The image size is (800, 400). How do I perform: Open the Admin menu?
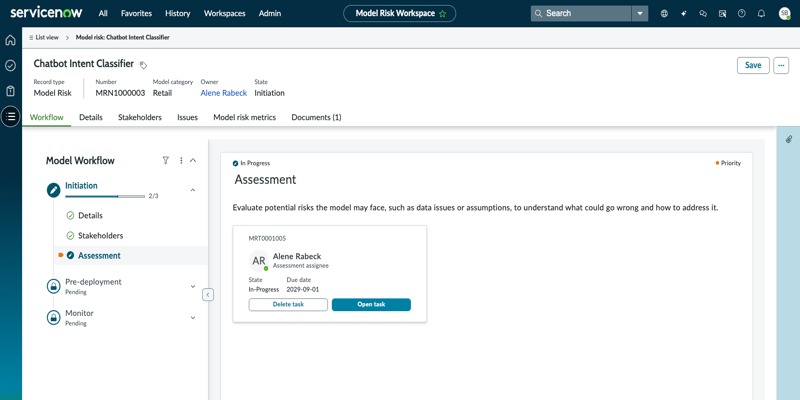[270, 14]
